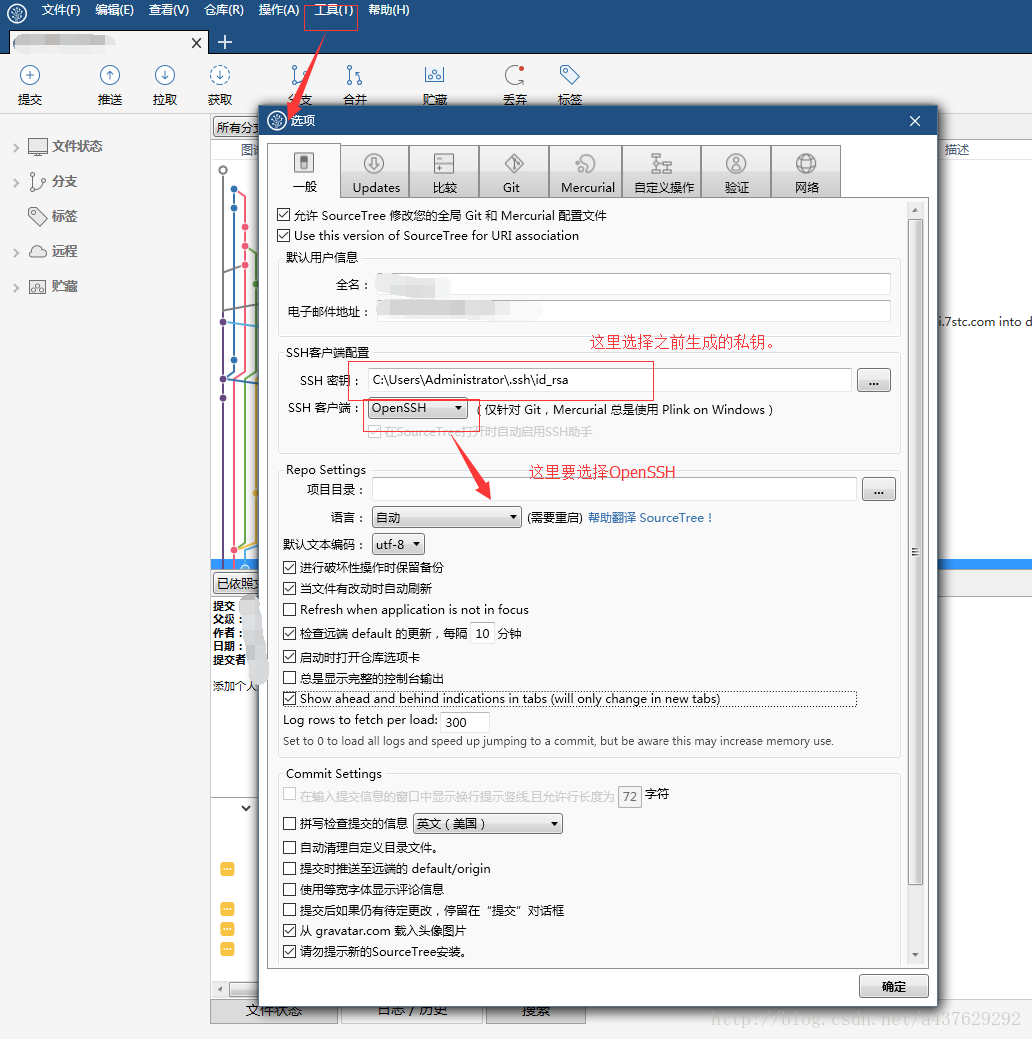
Task: Open the 文件(F) menu
Action: tap(61, 10)
